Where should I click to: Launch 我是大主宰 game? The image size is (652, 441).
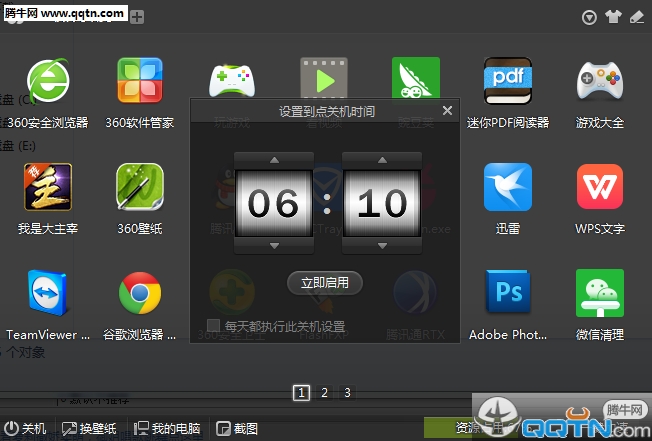48,187
